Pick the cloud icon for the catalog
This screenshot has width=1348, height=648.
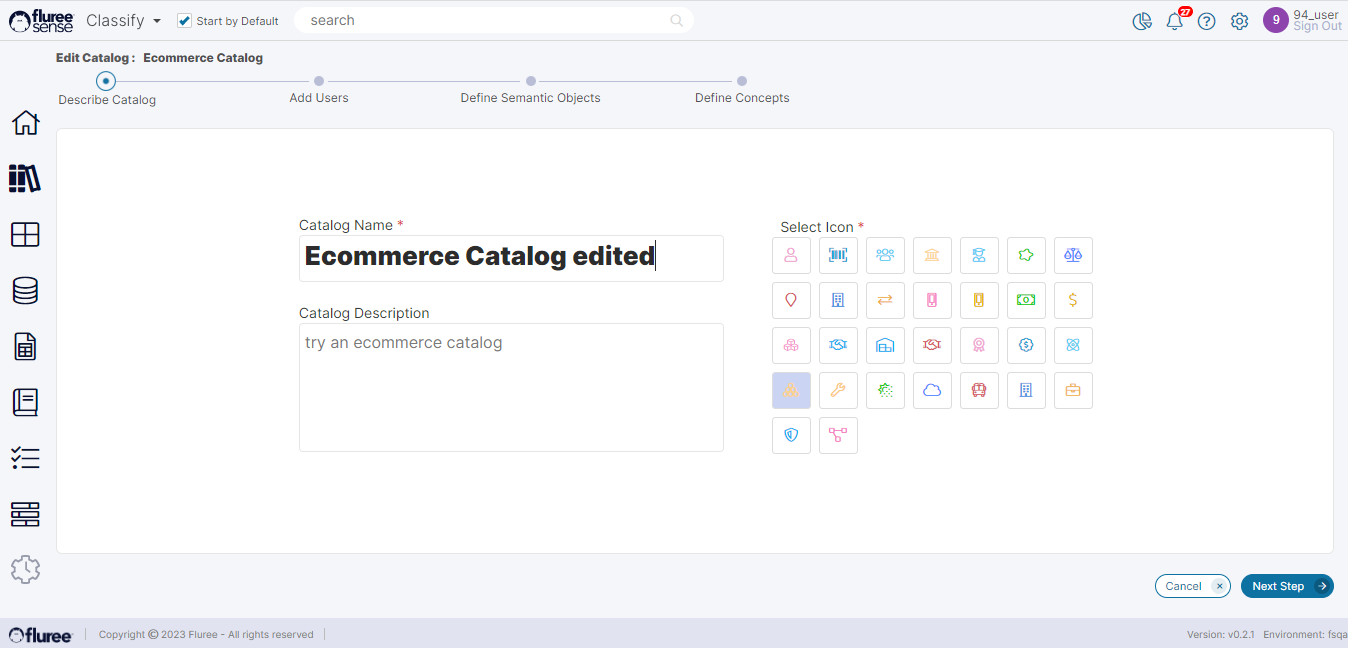[x=932, y=390]
